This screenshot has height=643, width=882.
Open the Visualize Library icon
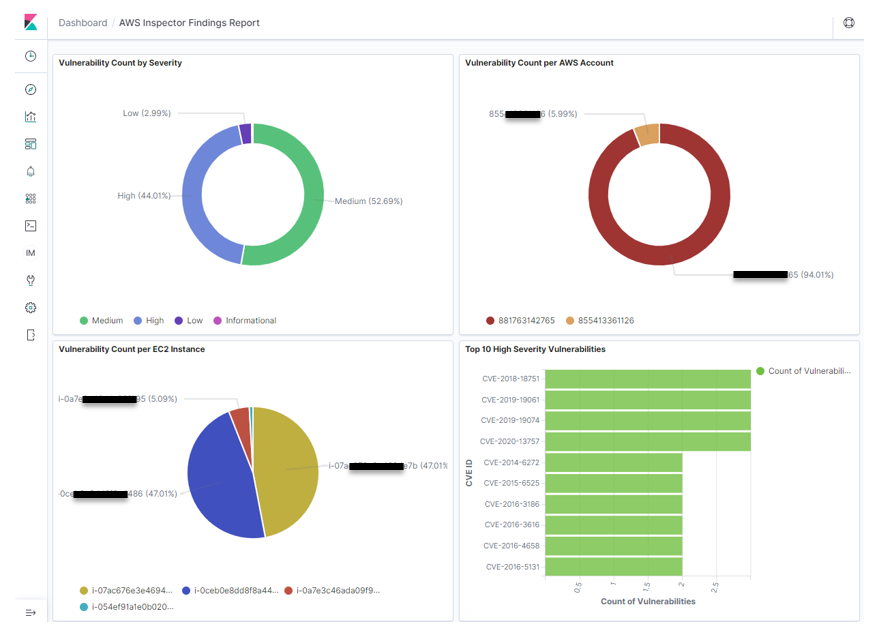[30, 116]
